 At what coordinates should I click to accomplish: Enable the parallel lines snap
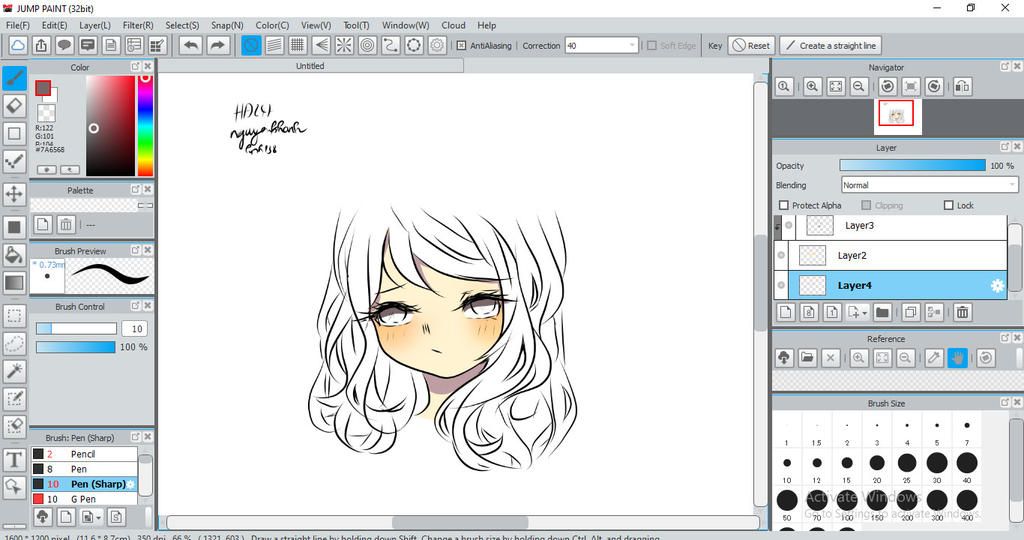click(274, 45)
